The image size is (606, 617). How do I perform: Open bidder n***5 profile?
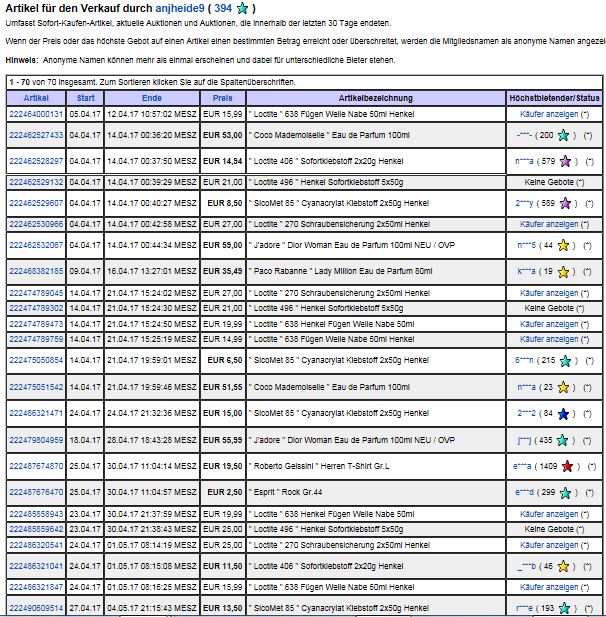pos(526,245)
